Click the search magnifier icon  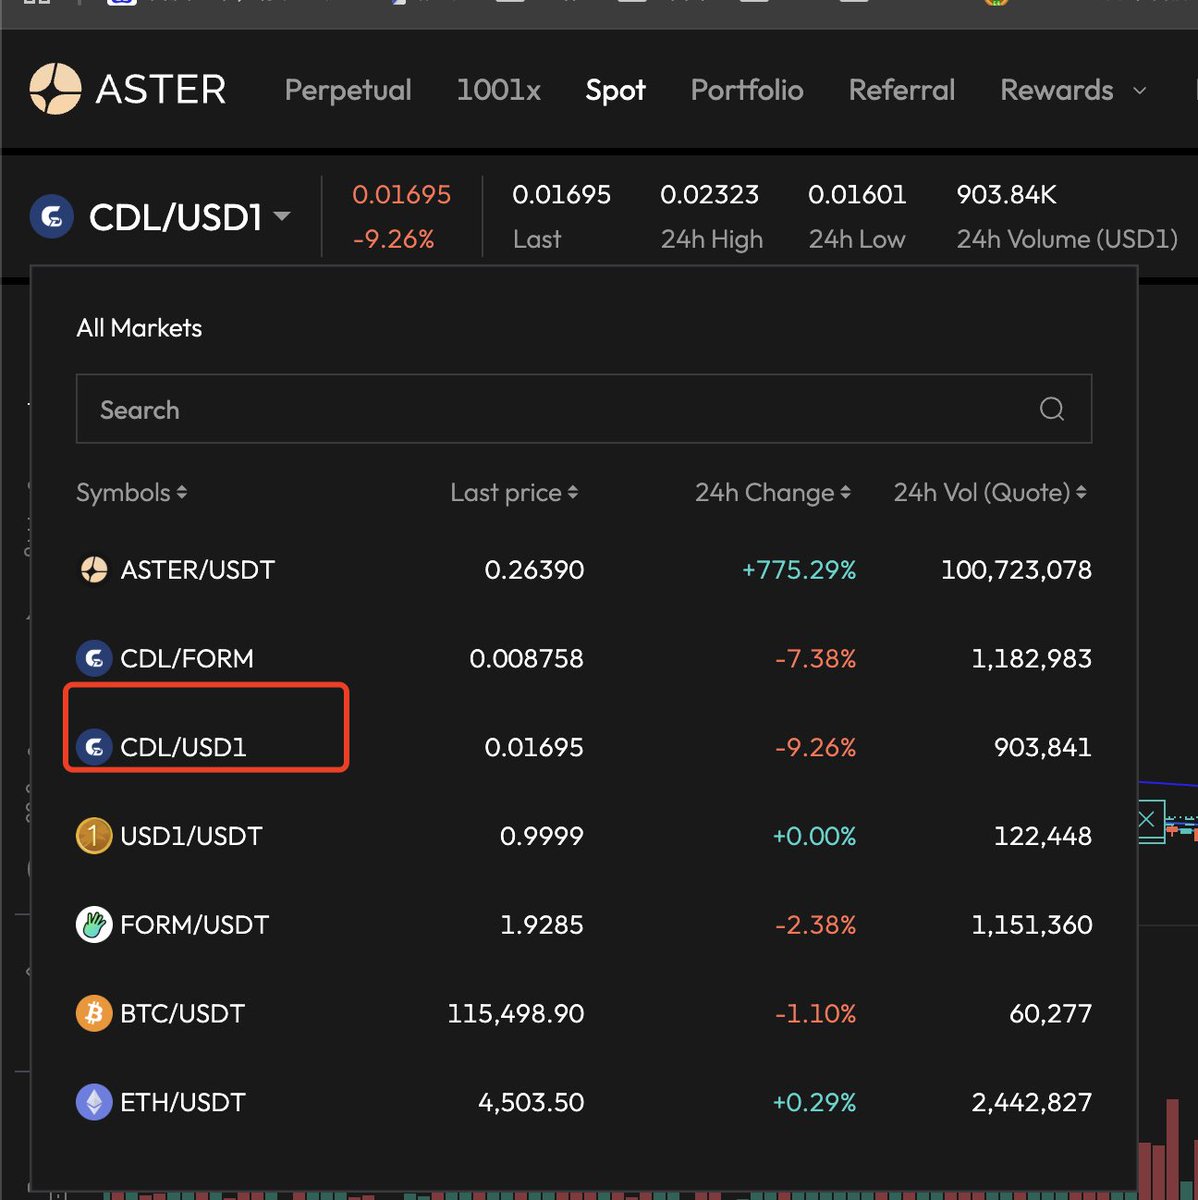[1051, 409]
